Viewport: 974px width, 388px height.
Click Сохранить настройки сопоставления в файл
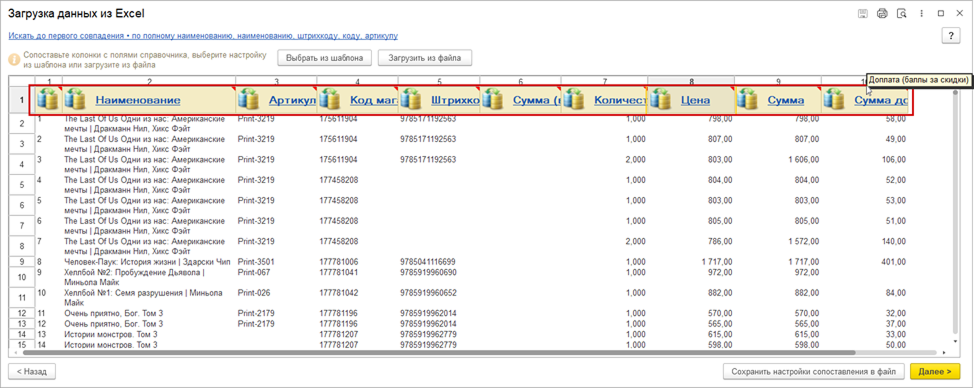[x=814, y=371]
